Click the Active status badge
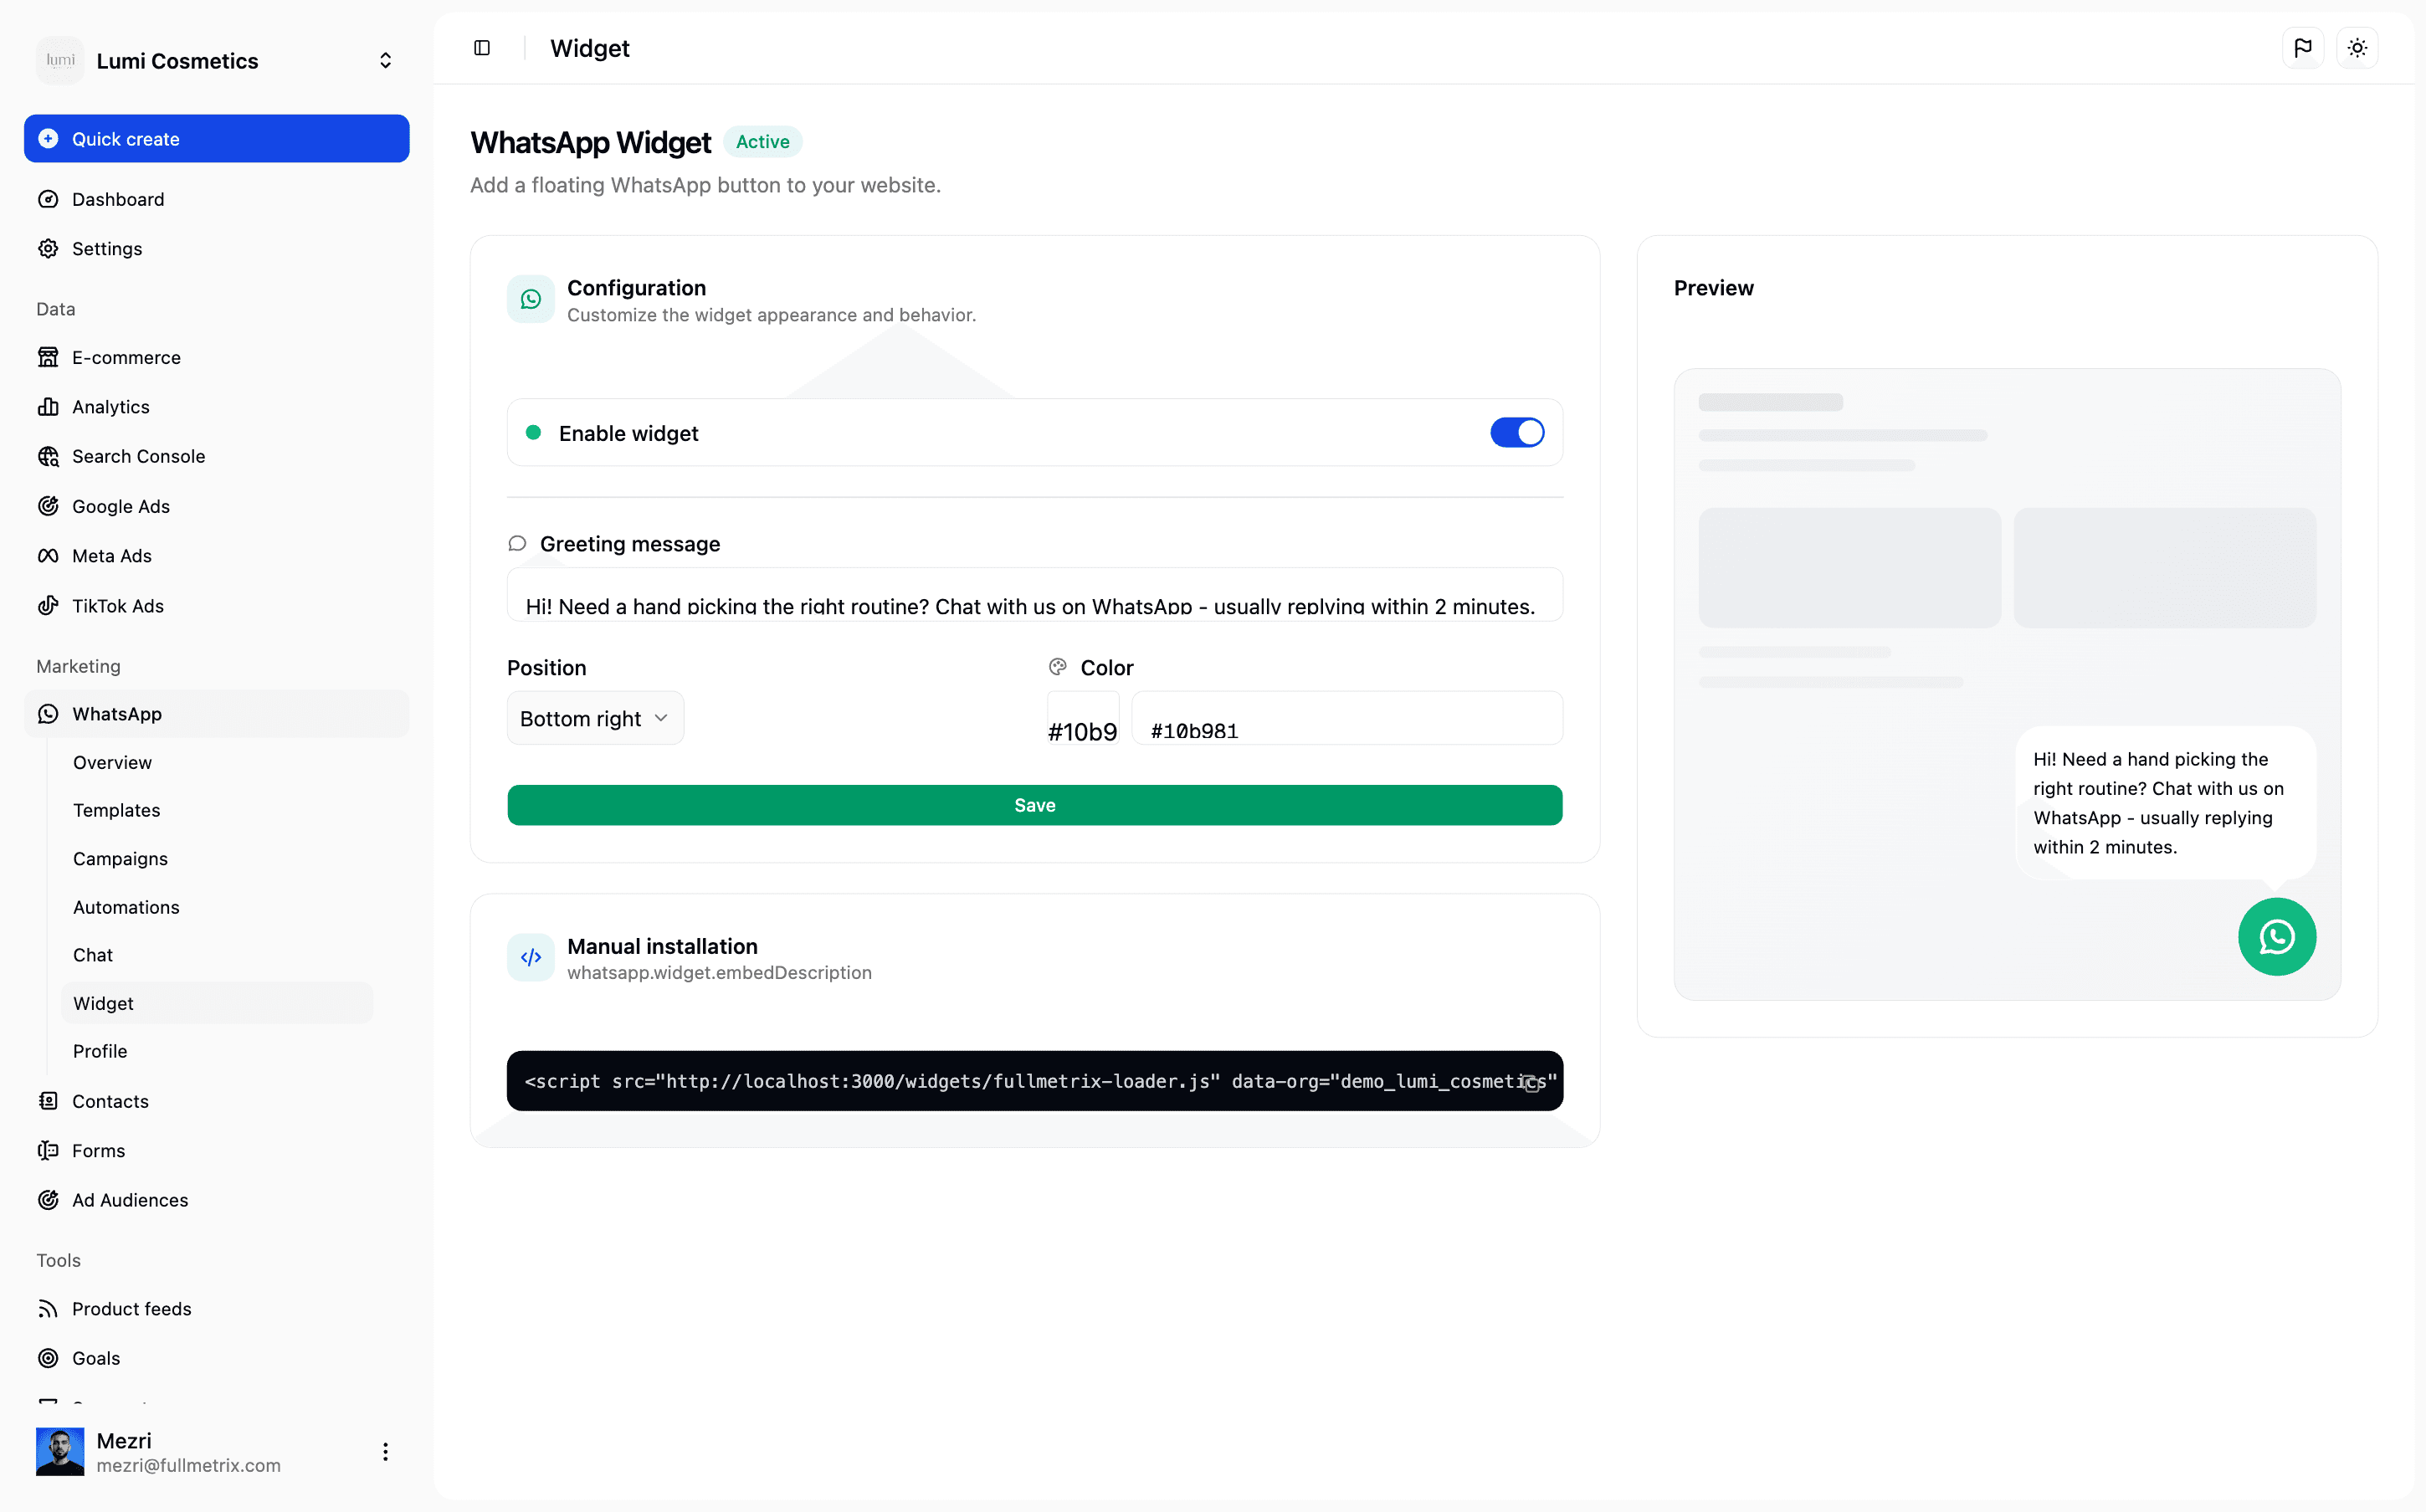The width and height of the screenshot is (2426, 1512). point(763,142)
